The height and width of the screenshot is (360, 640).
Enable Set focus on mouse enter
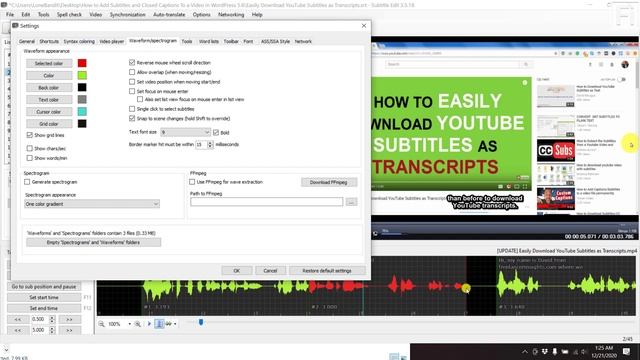click(132, 91)
